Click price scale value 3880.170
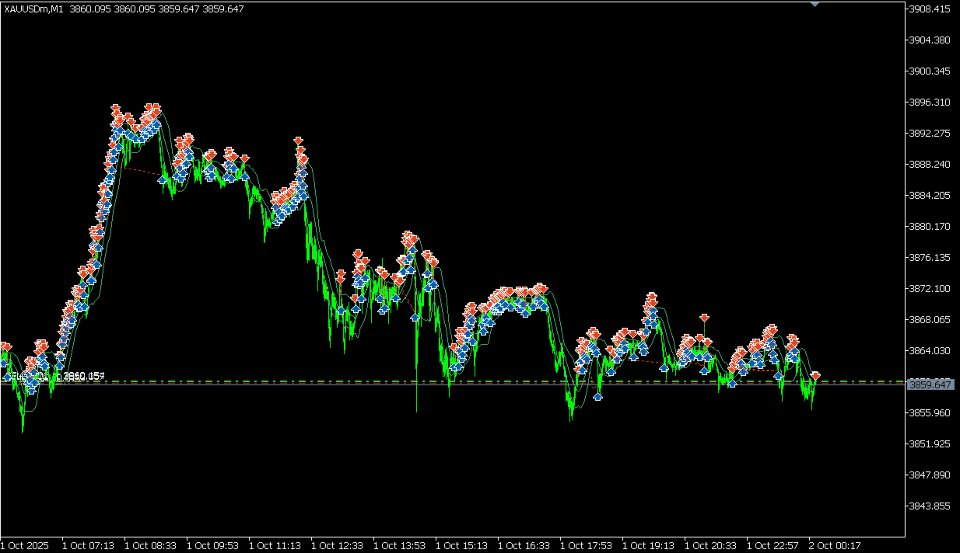This screenshot has width=960, height=553. pyautogui.click(x=931, y=227)
